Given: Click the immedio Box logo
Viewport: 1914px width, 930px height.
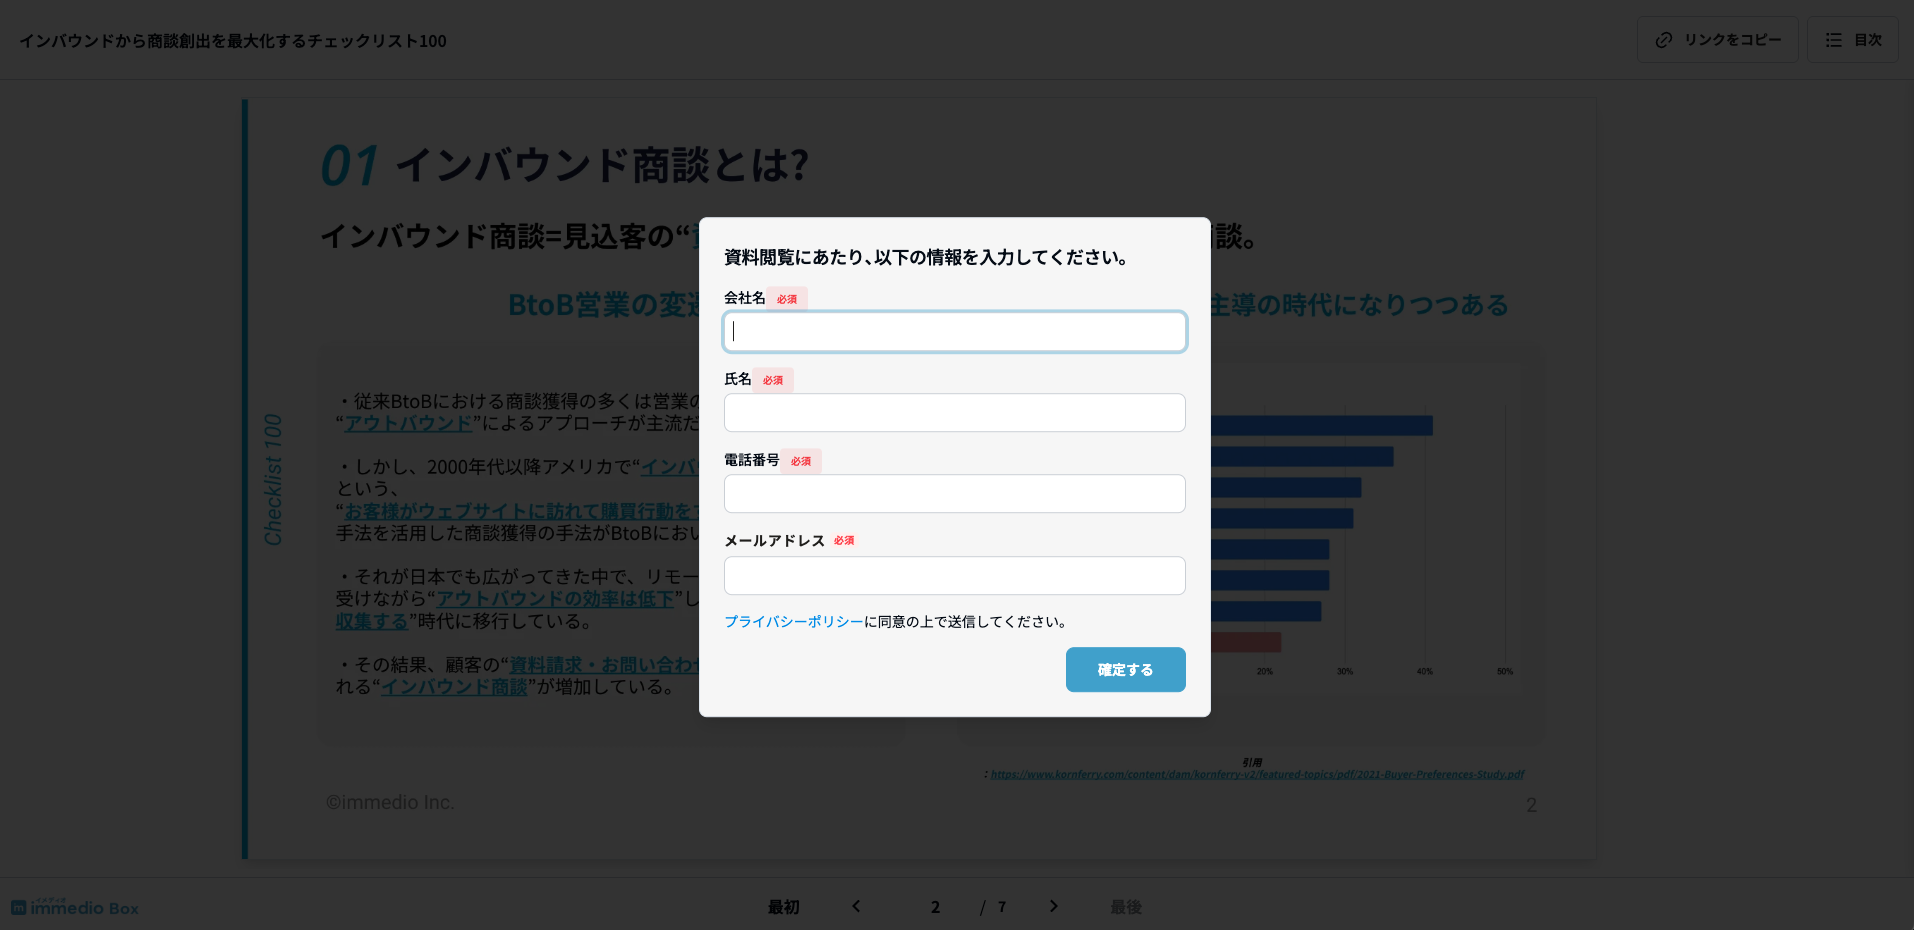Looking at the screenshot, I should (x=75, y=907).
